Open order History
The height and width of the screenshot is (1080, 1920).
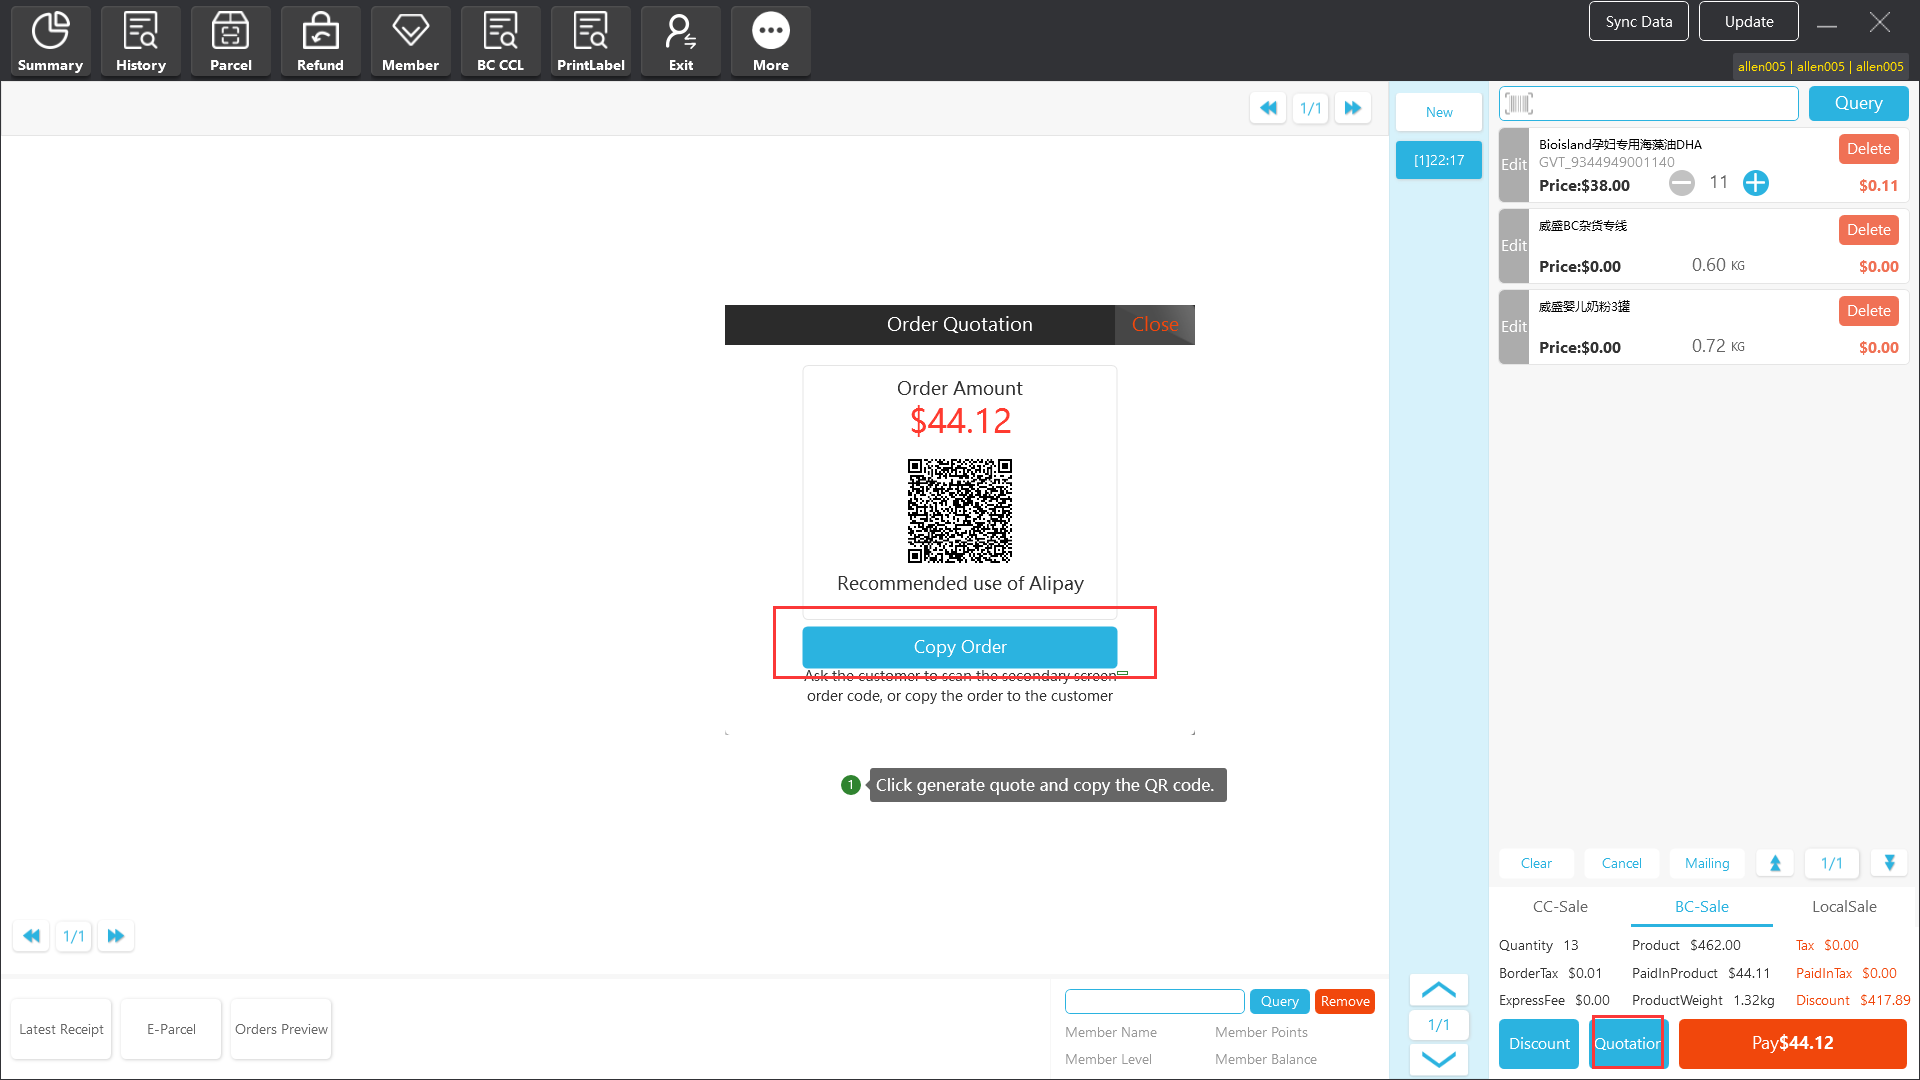point(140,41)
